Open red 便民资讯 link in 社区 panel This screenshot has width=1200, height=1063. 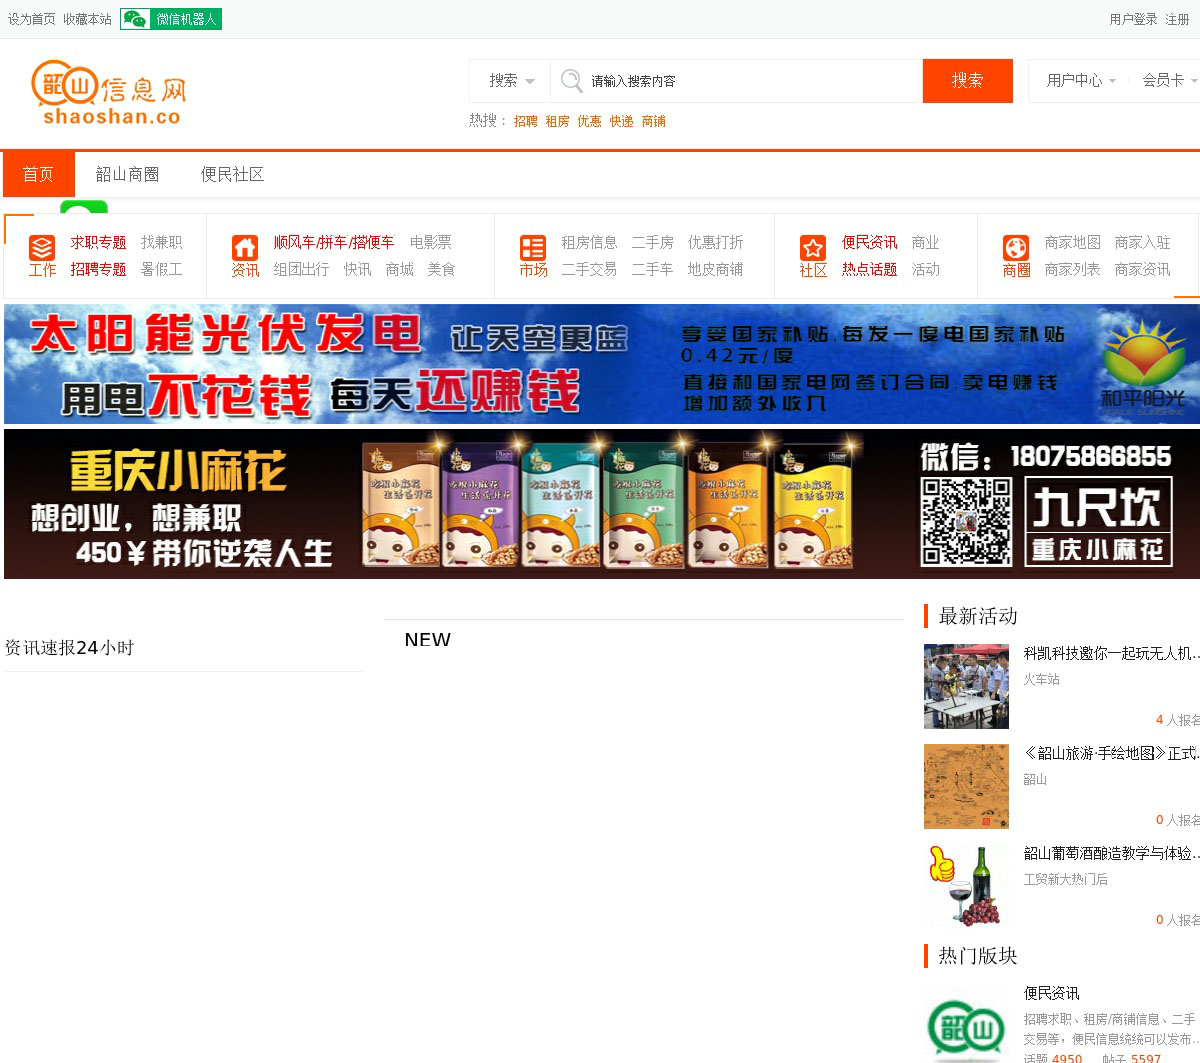pos(869,243)
